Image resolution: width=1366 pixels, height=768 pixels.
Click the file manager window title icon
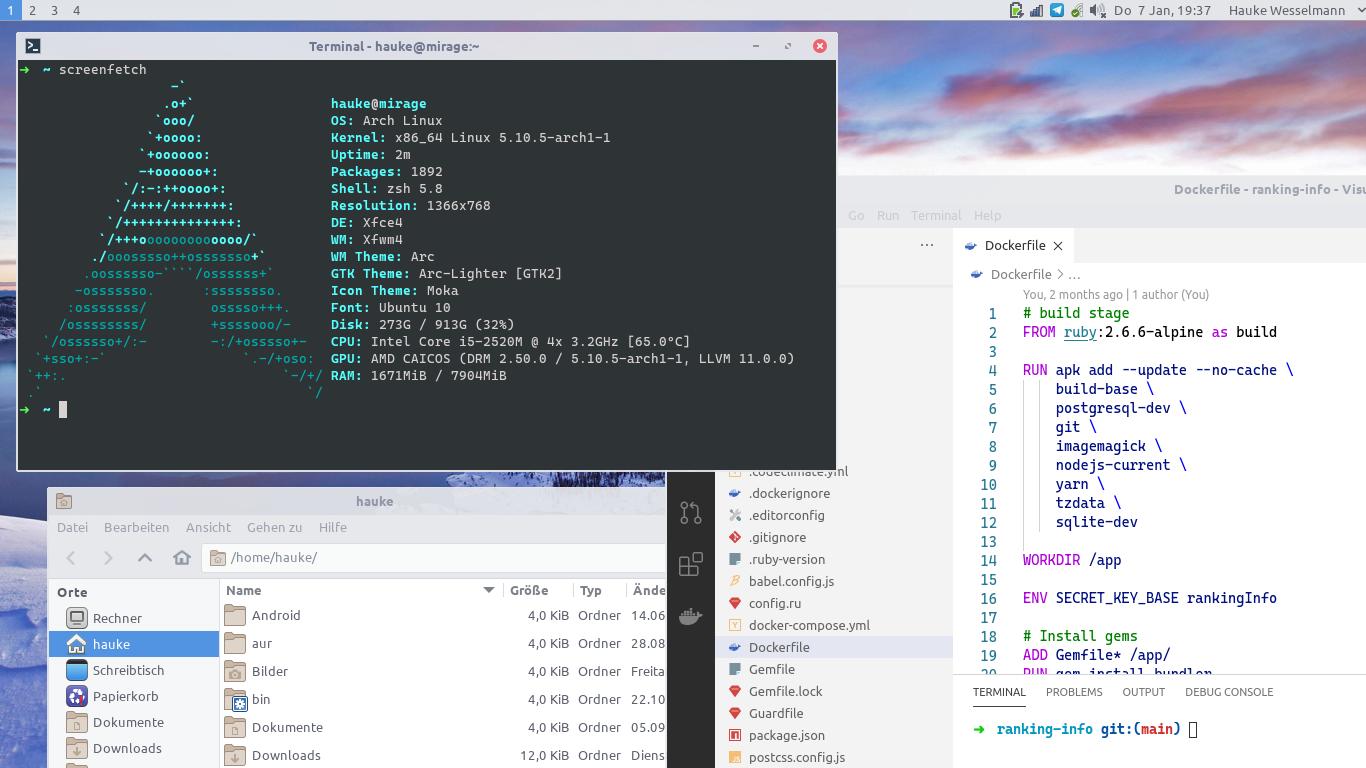pos(64,501)
